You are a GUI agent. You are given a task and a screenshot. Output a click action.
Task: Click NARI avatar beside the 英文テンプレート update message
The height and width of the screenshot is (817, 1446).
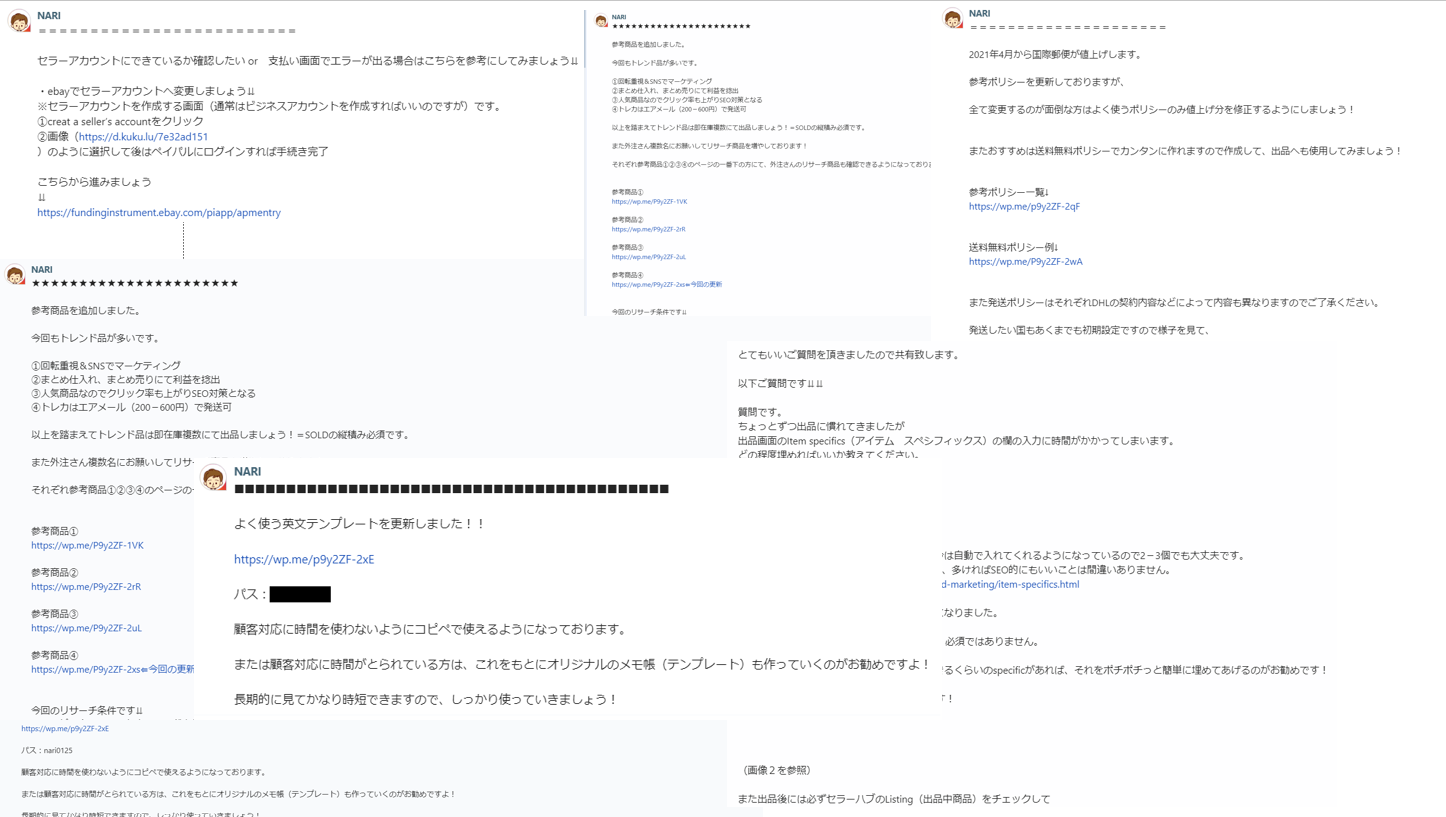click(x=213, y=477)
